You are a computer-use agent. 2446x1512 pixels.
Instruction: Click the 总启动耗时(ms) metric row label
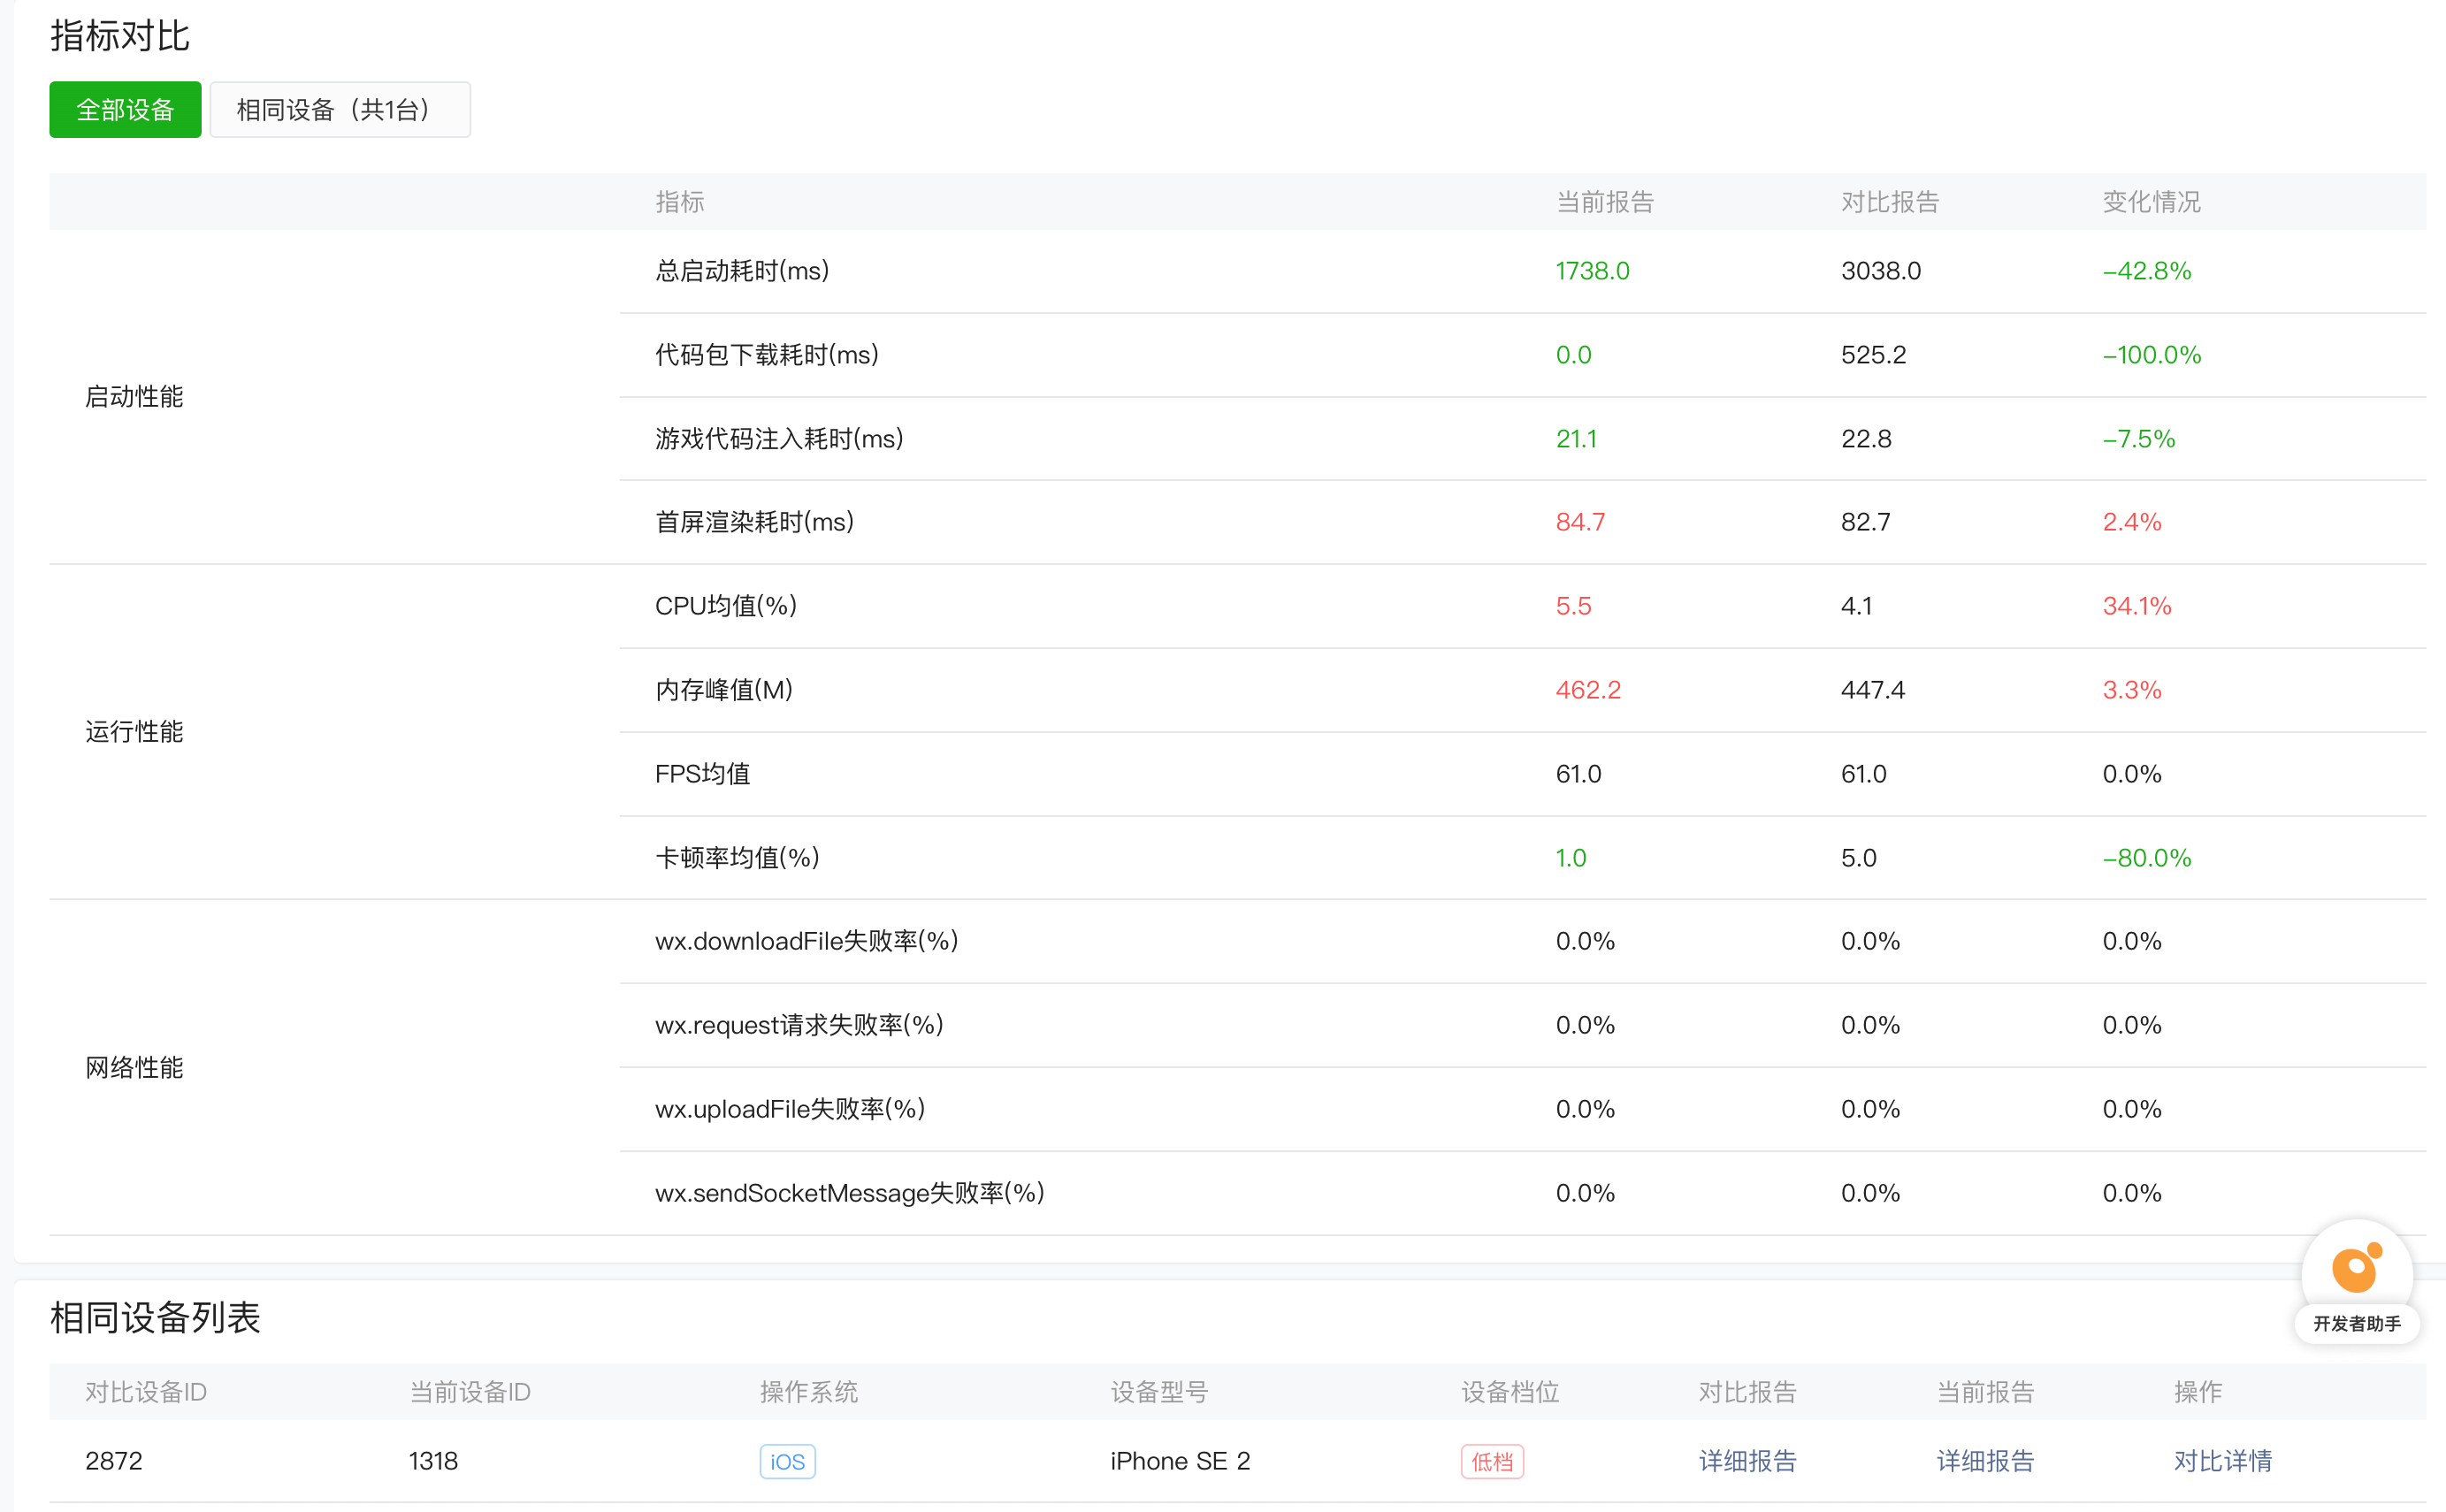pyautogui.click(x=742, y=271)
